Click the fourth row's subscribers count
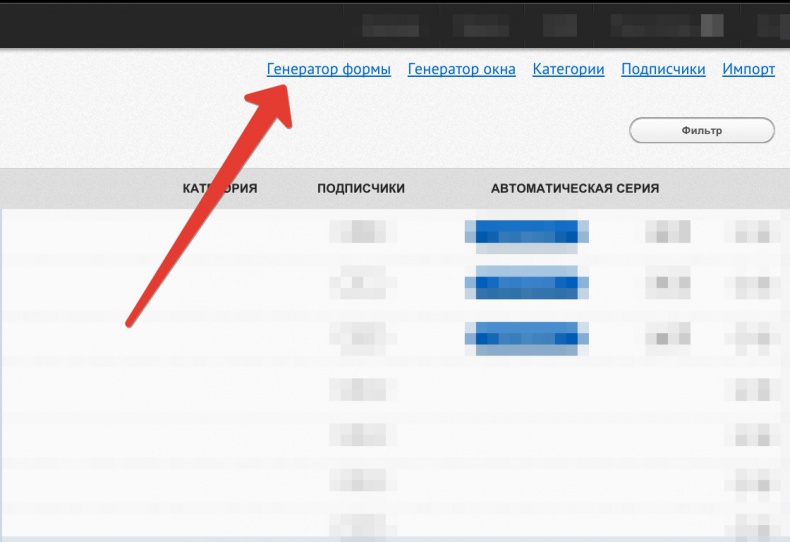 (x=359, y=389)
